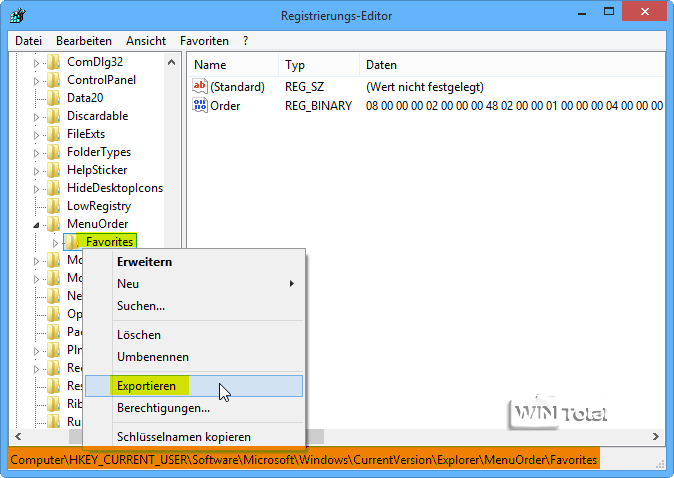This screenshot has height=478, width=674.
Task: Select the Favorites tree entry
Action: click(x=109, y=242)
